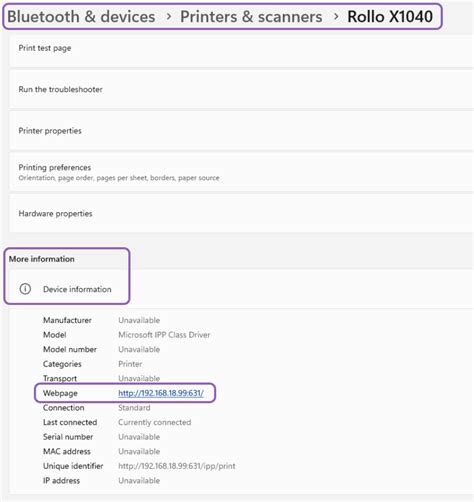Select the Transport label
Viewport: 474px width, 502px height.
[60, 379]
